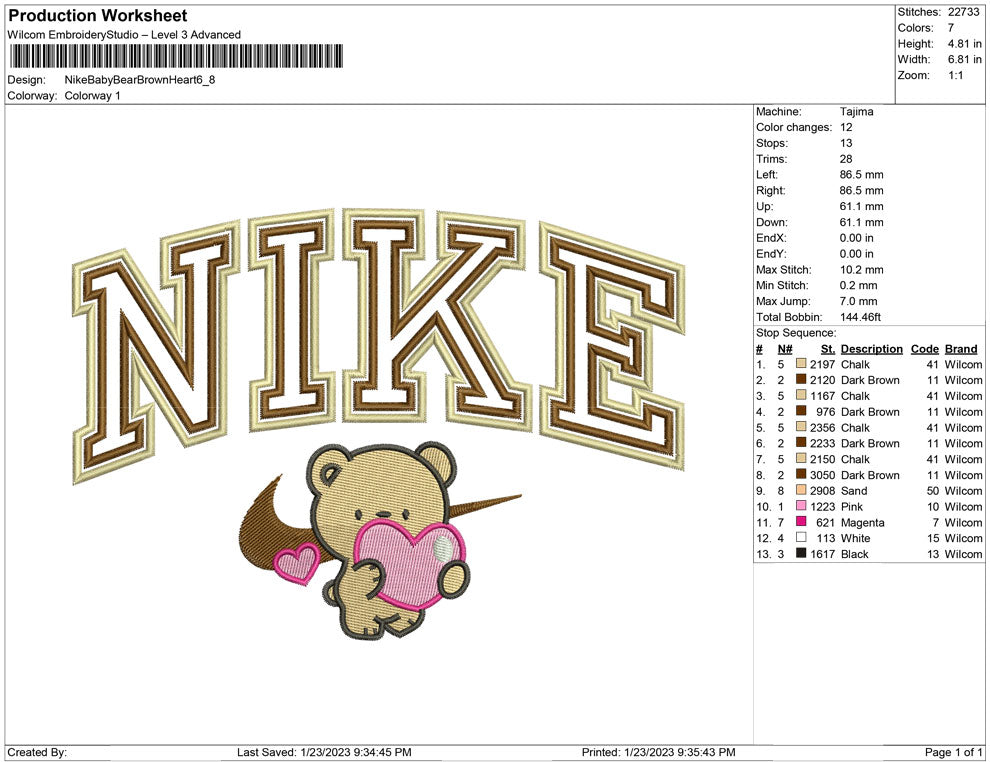Click the Stitches value 22733
This screenshot has width=990, height=762.
click(x=963, y=12)
